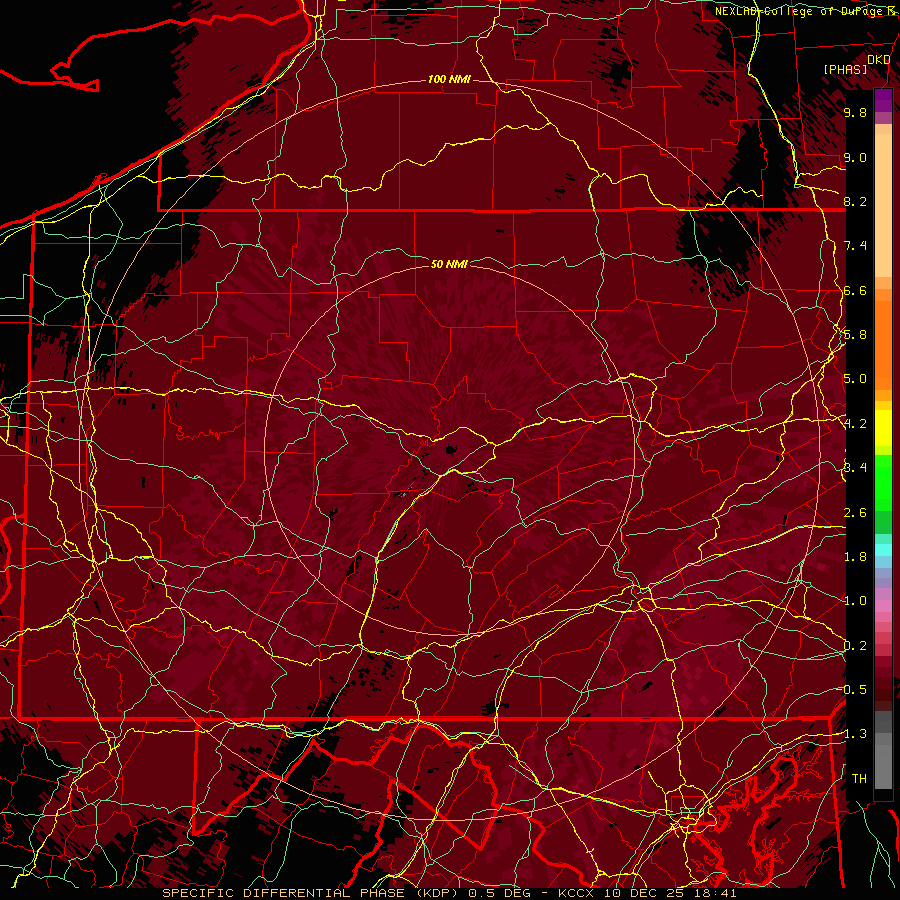Click the 1.0 legend value

pos(855,601)
